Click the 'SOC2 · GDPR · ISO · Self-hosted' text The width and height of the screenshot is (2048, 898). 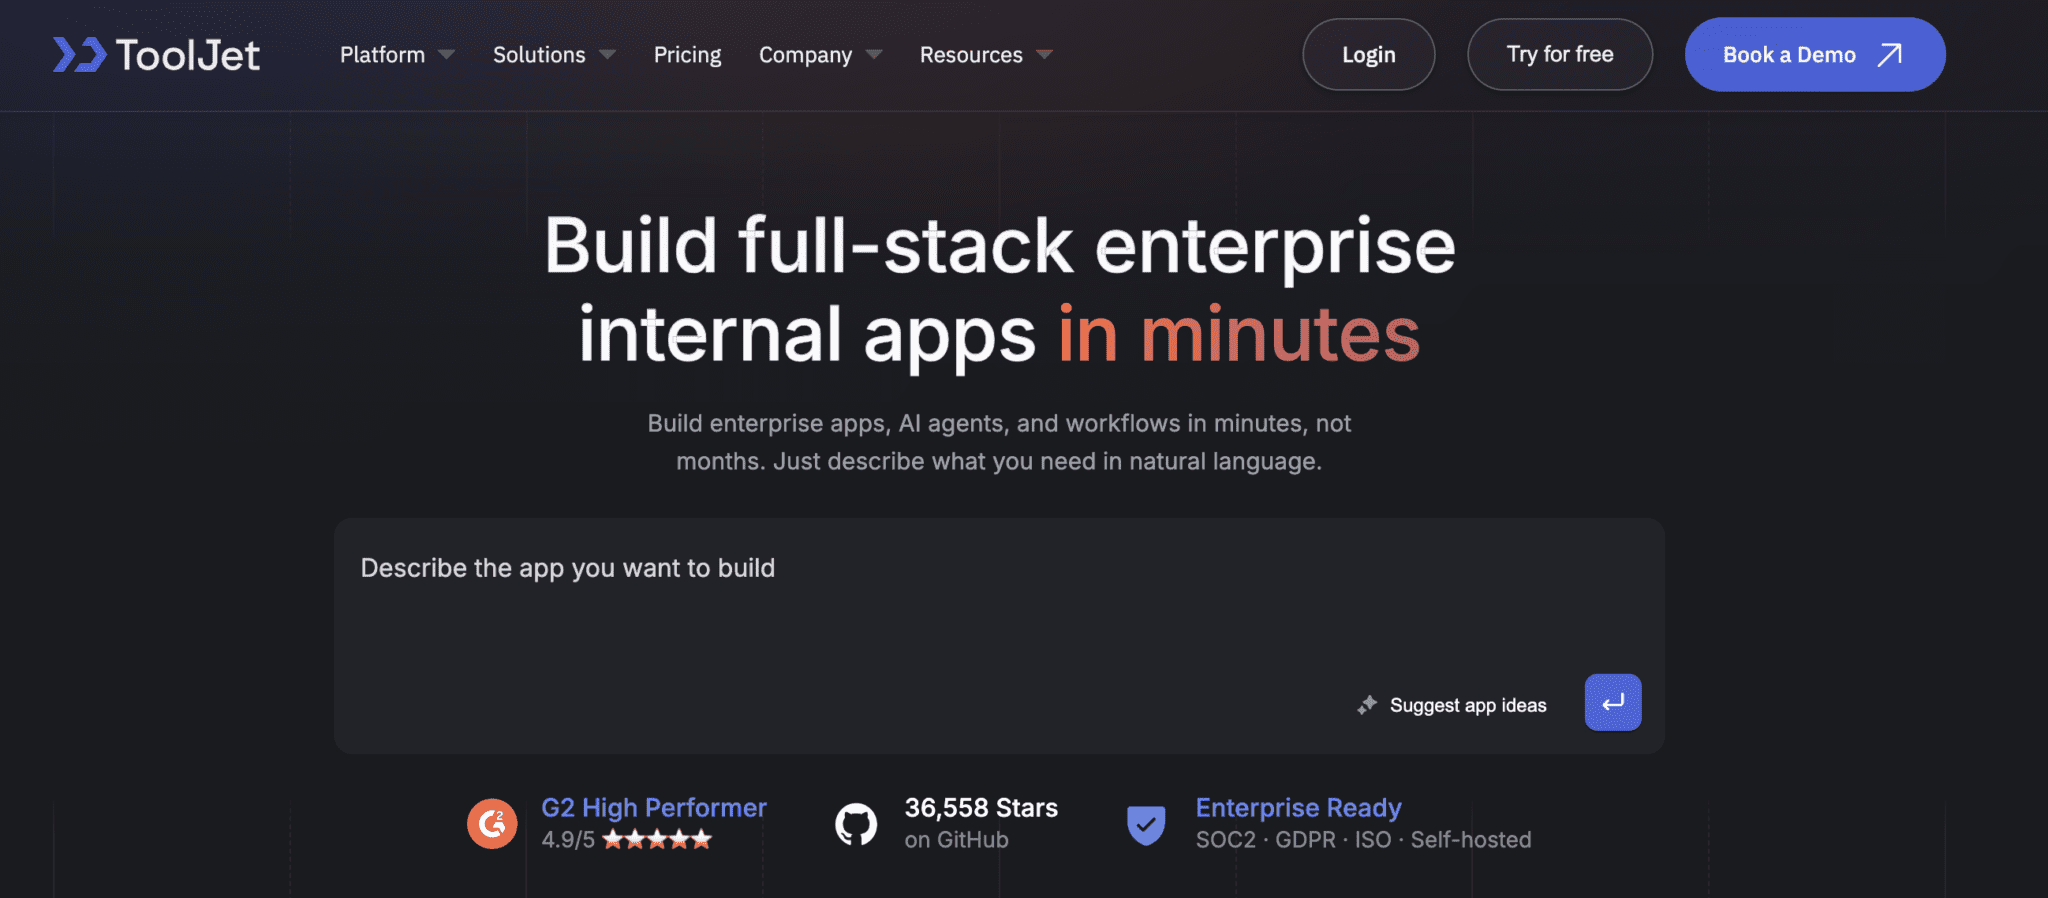tap(1363, 840)
